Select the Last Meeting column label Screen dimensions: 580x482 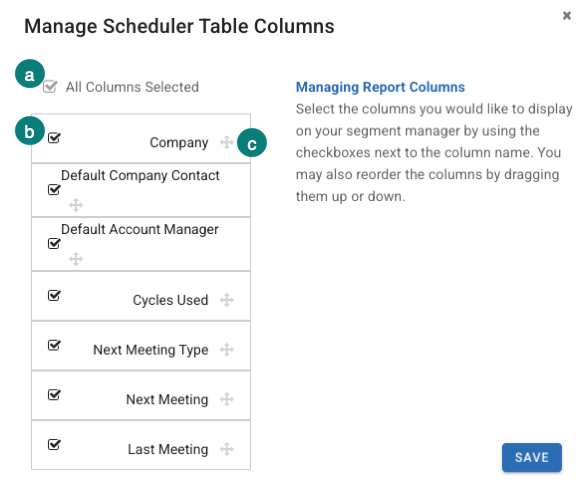[168, 449]
